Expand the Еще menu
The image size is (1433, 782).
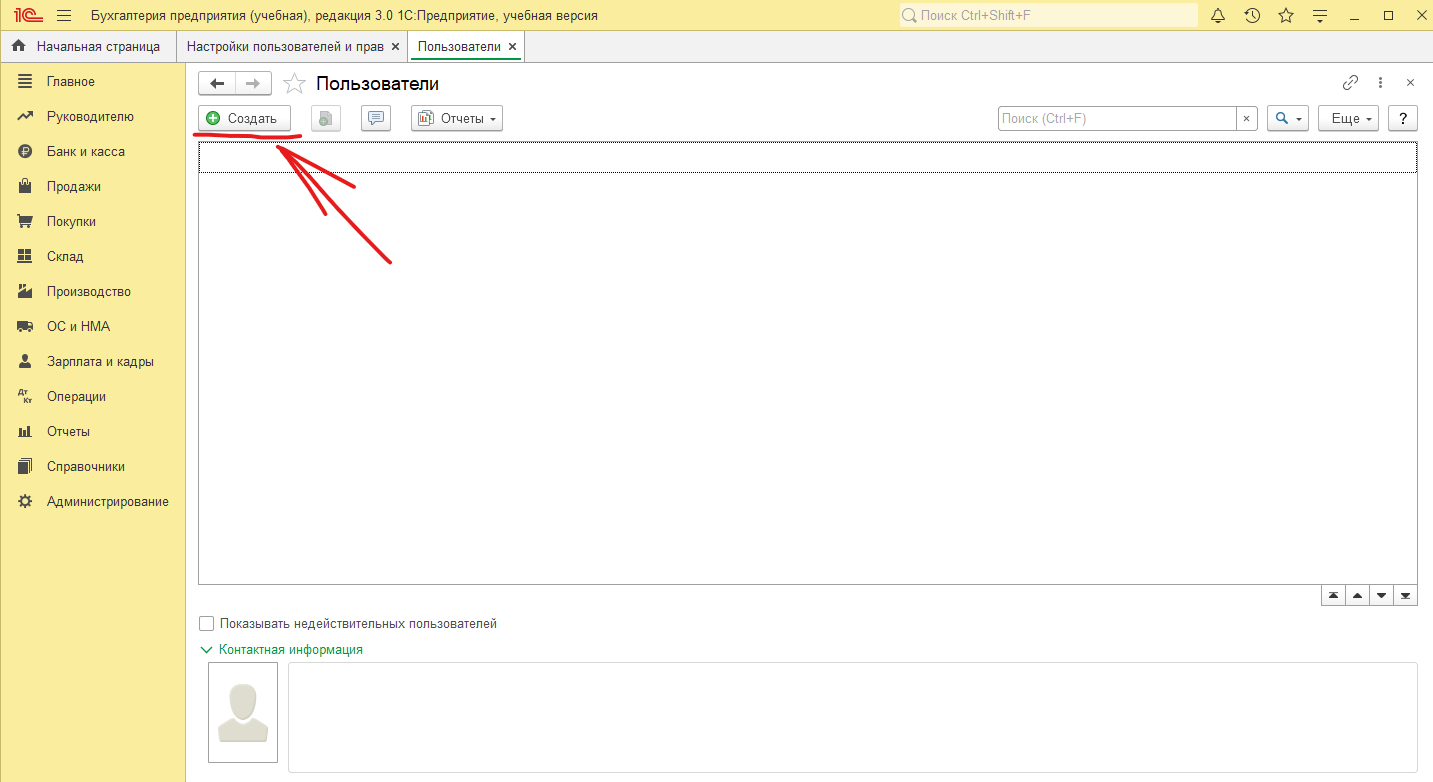click(1349, 118)
